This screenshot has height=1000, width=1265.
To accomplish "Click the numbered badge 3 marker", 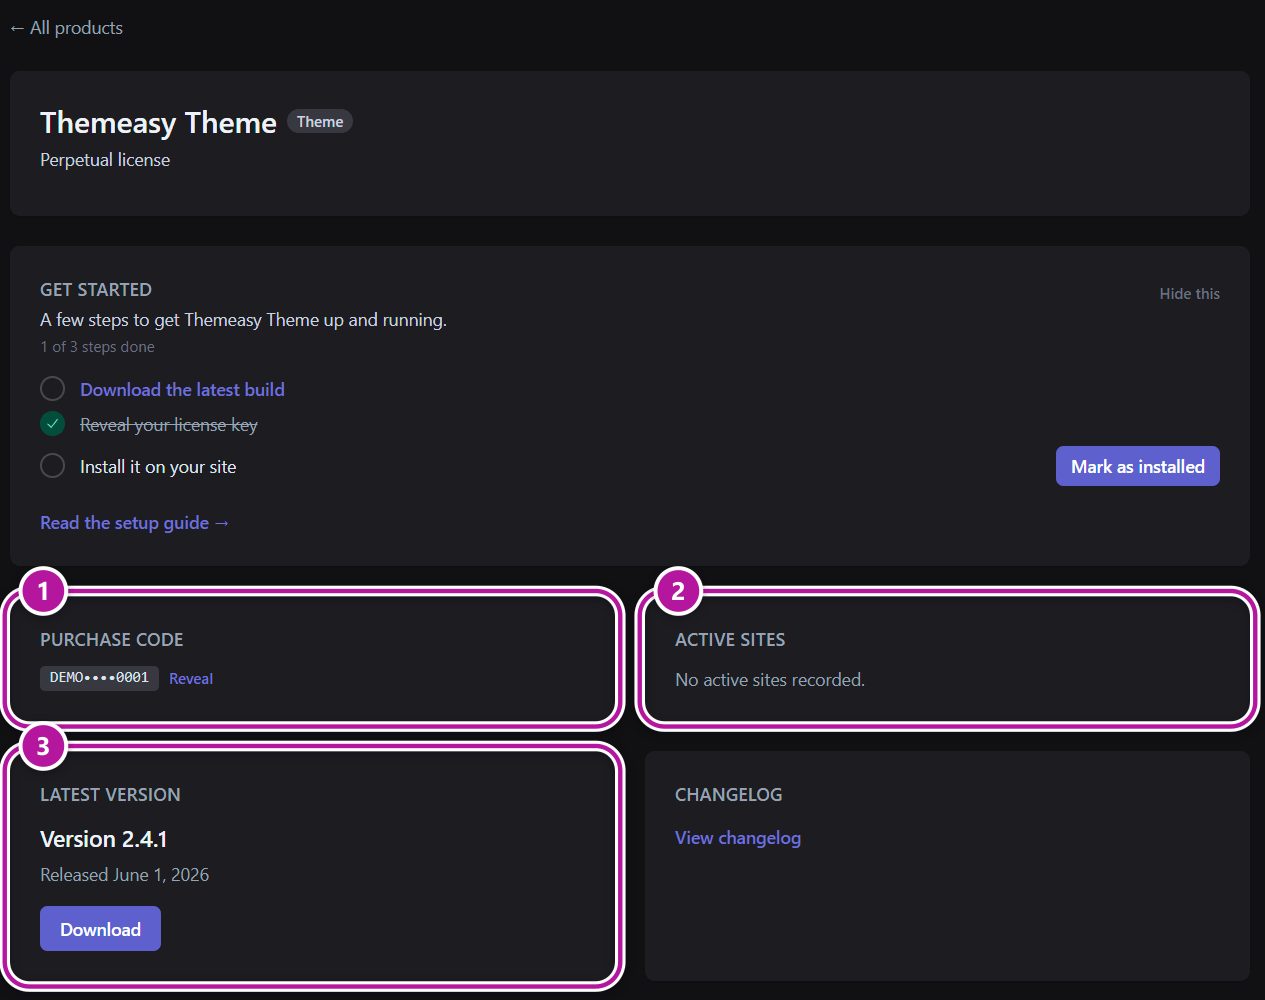I will tap(43, 746).
